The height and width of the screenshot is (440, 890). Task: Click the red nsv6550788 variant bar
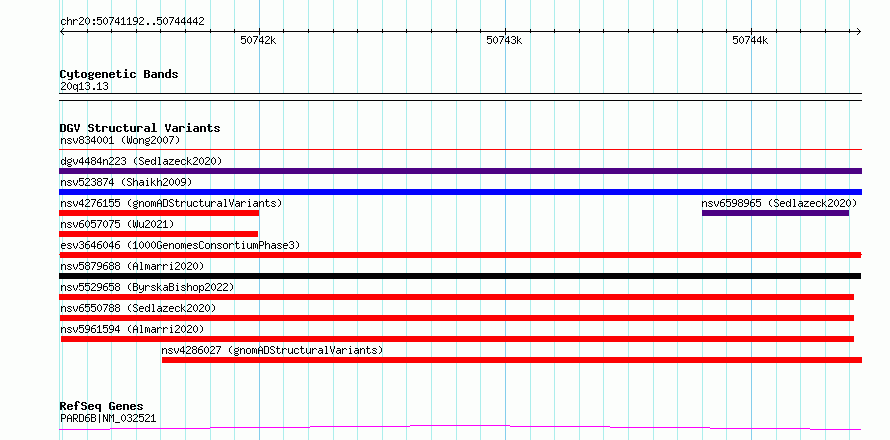point(457,318)
